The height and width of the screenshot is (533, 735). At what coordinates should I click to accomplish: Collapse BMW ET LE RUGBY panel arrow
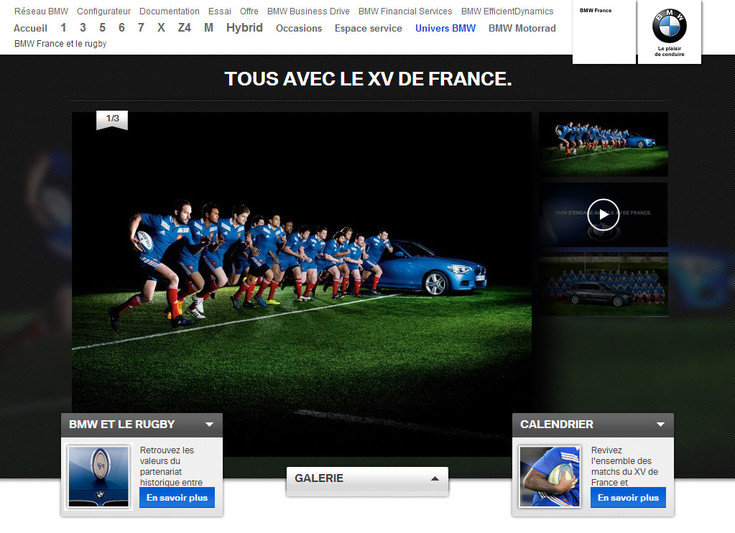pyautogui.click(x=209, y=424)
